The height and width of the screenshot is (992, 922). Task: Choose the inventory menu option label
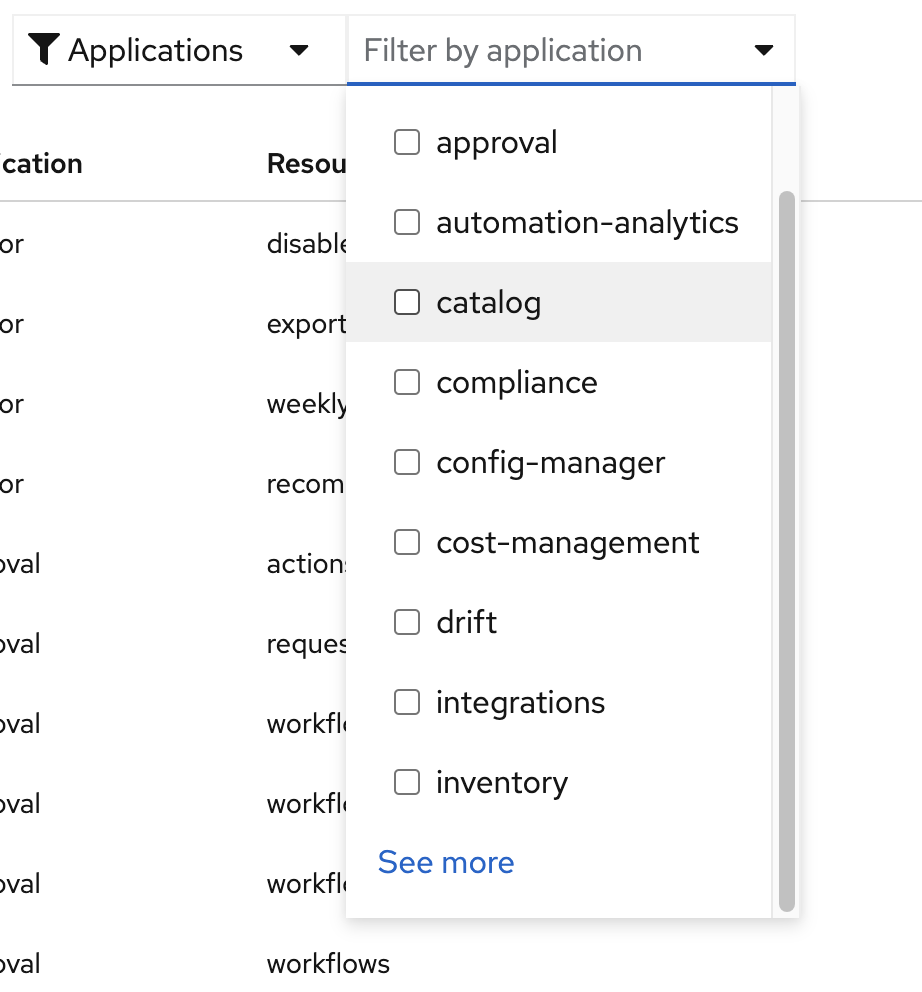[x=501, y=782]
